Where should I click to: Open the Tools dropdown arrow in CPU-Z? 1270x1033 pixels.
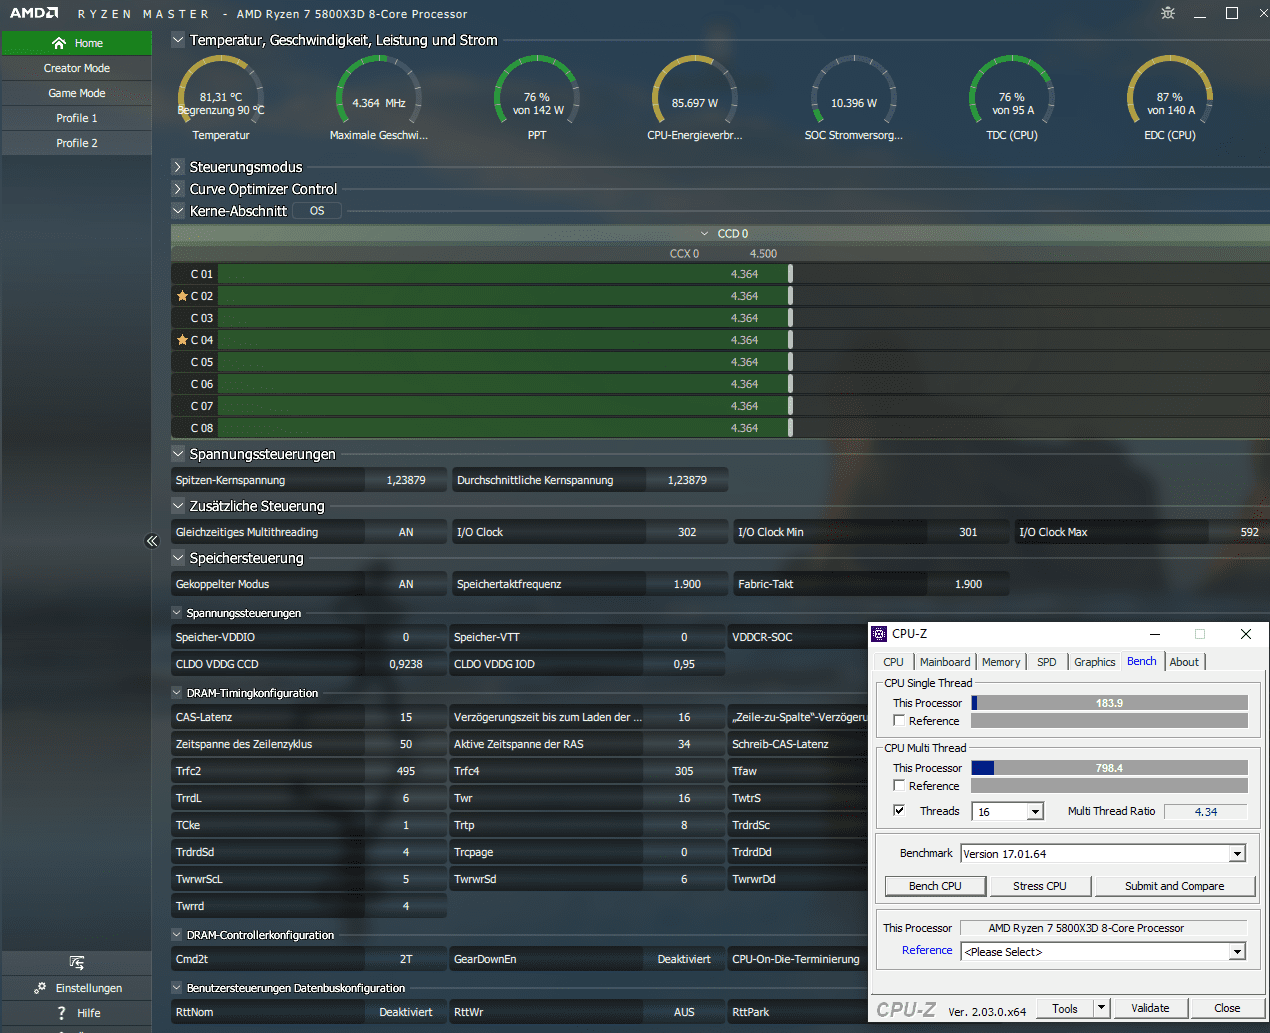point(1101,1008)
